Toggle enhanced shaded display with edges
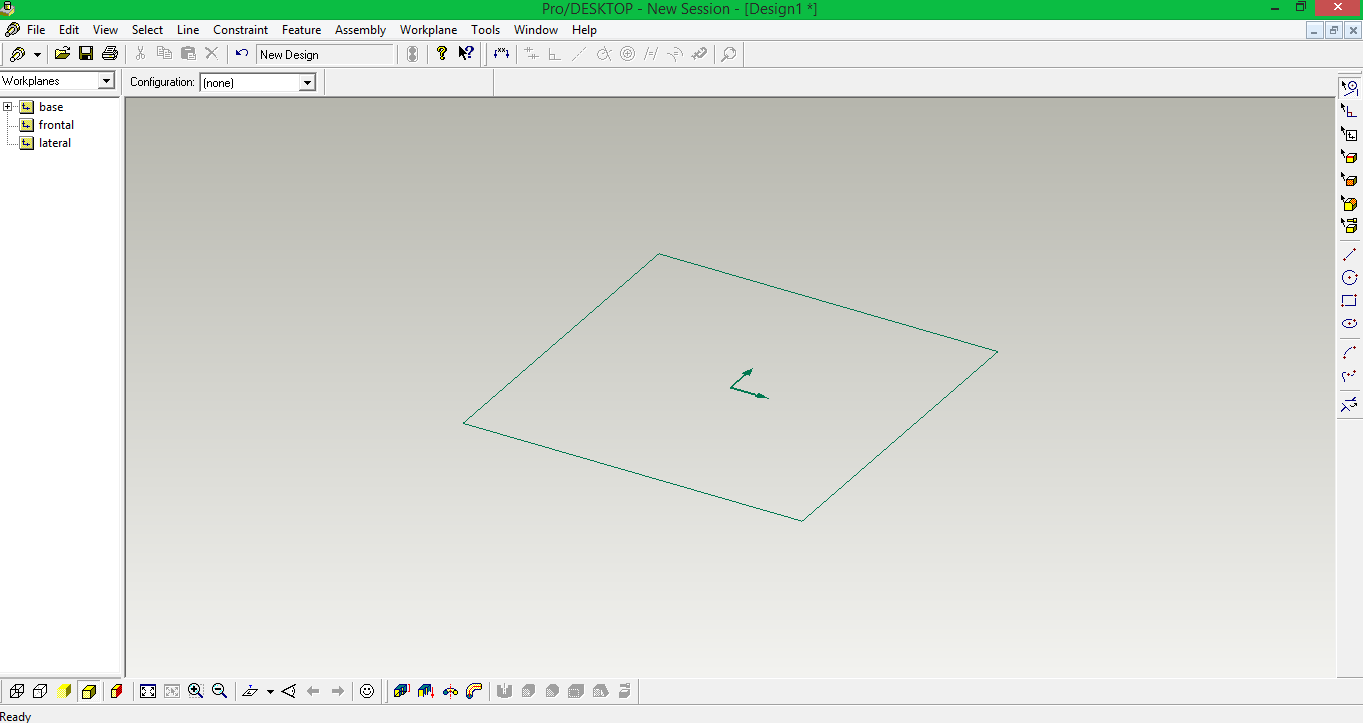1363x723 pixels. tap(89, 691)
